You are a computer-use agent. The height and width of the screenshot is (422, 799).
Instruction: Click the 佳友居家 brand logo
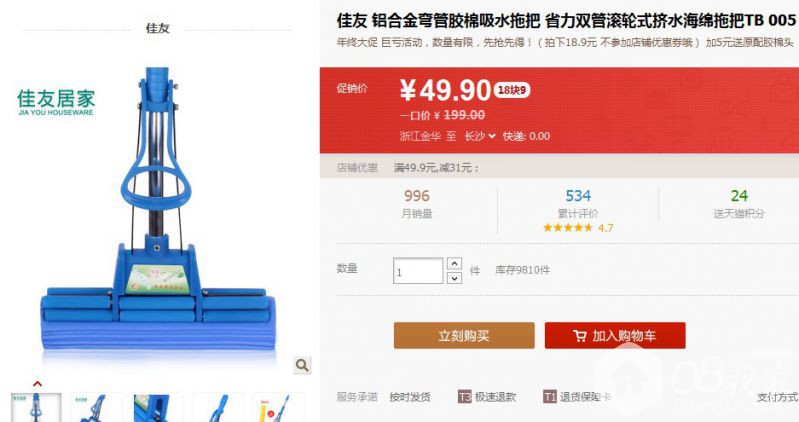tap(56, 102)
